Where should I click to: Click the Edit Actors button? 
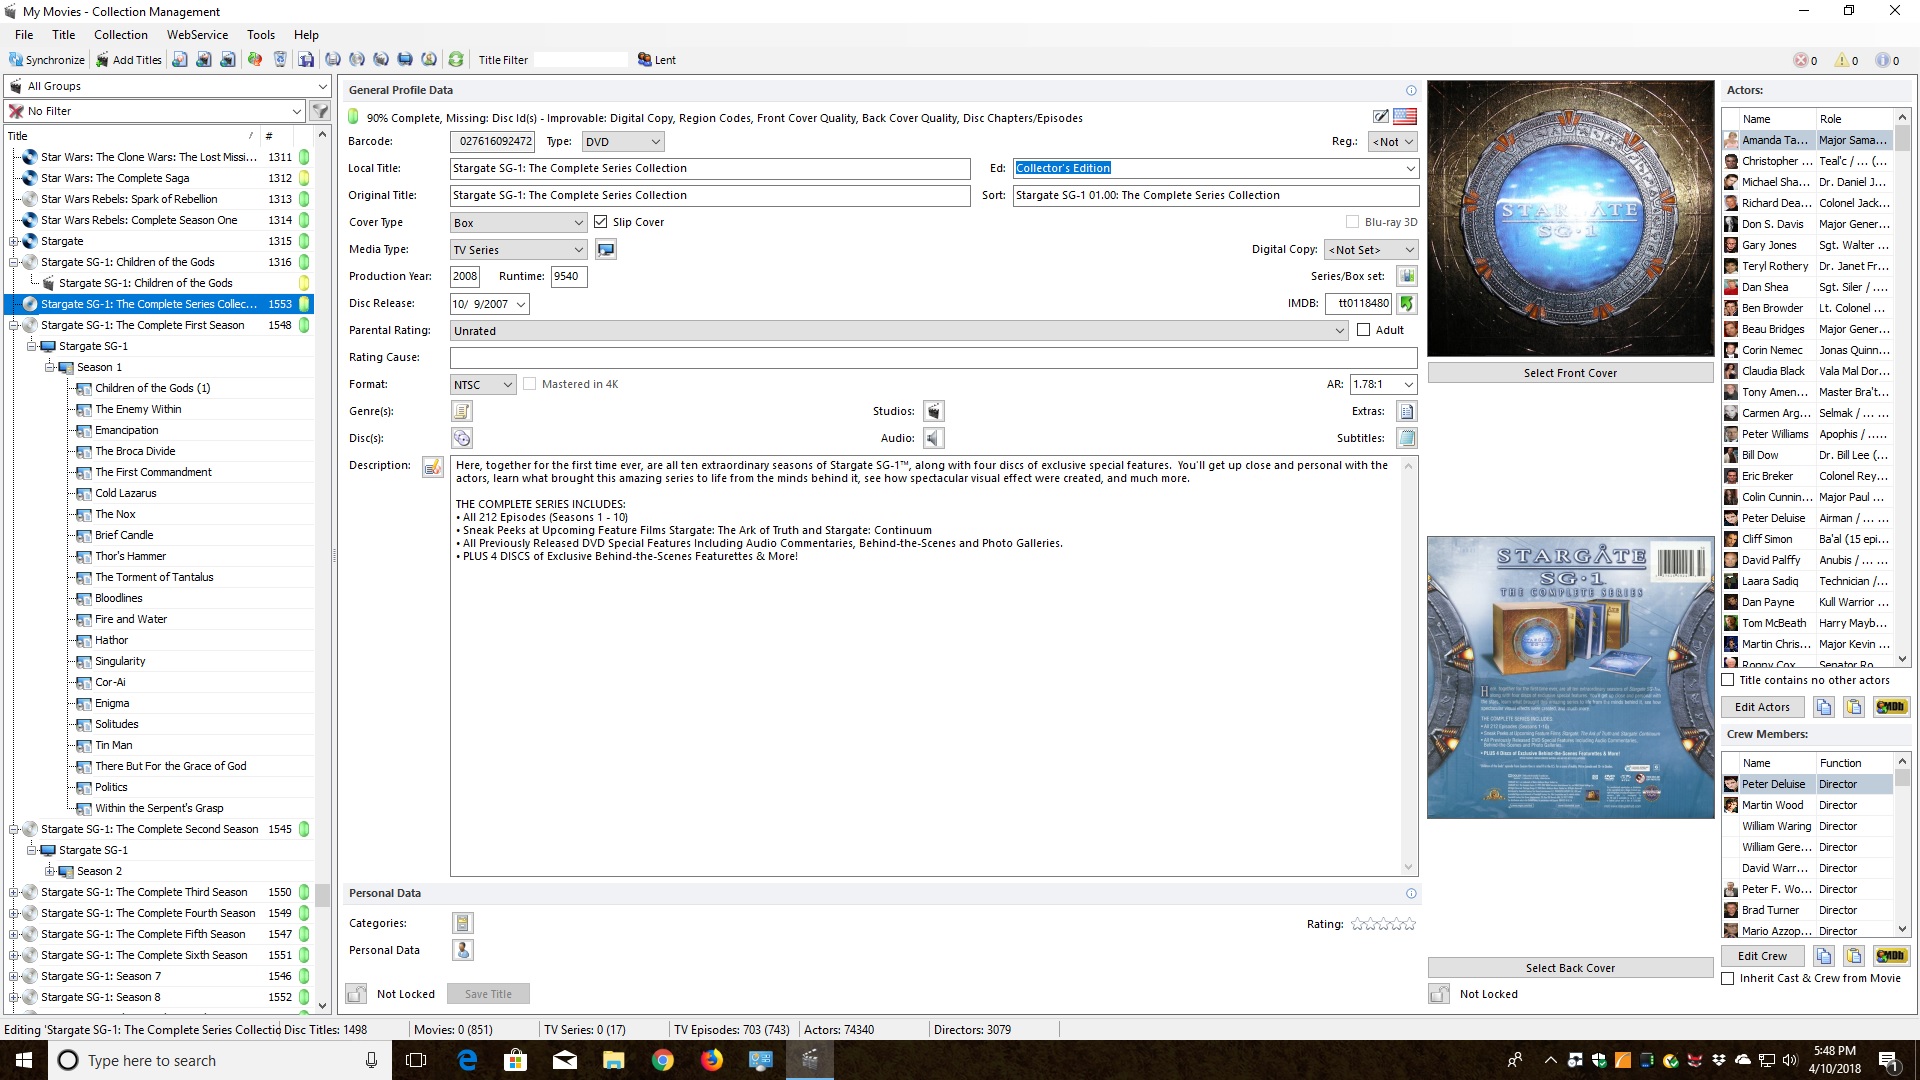pyautogui.click(x=1762, y=707)
